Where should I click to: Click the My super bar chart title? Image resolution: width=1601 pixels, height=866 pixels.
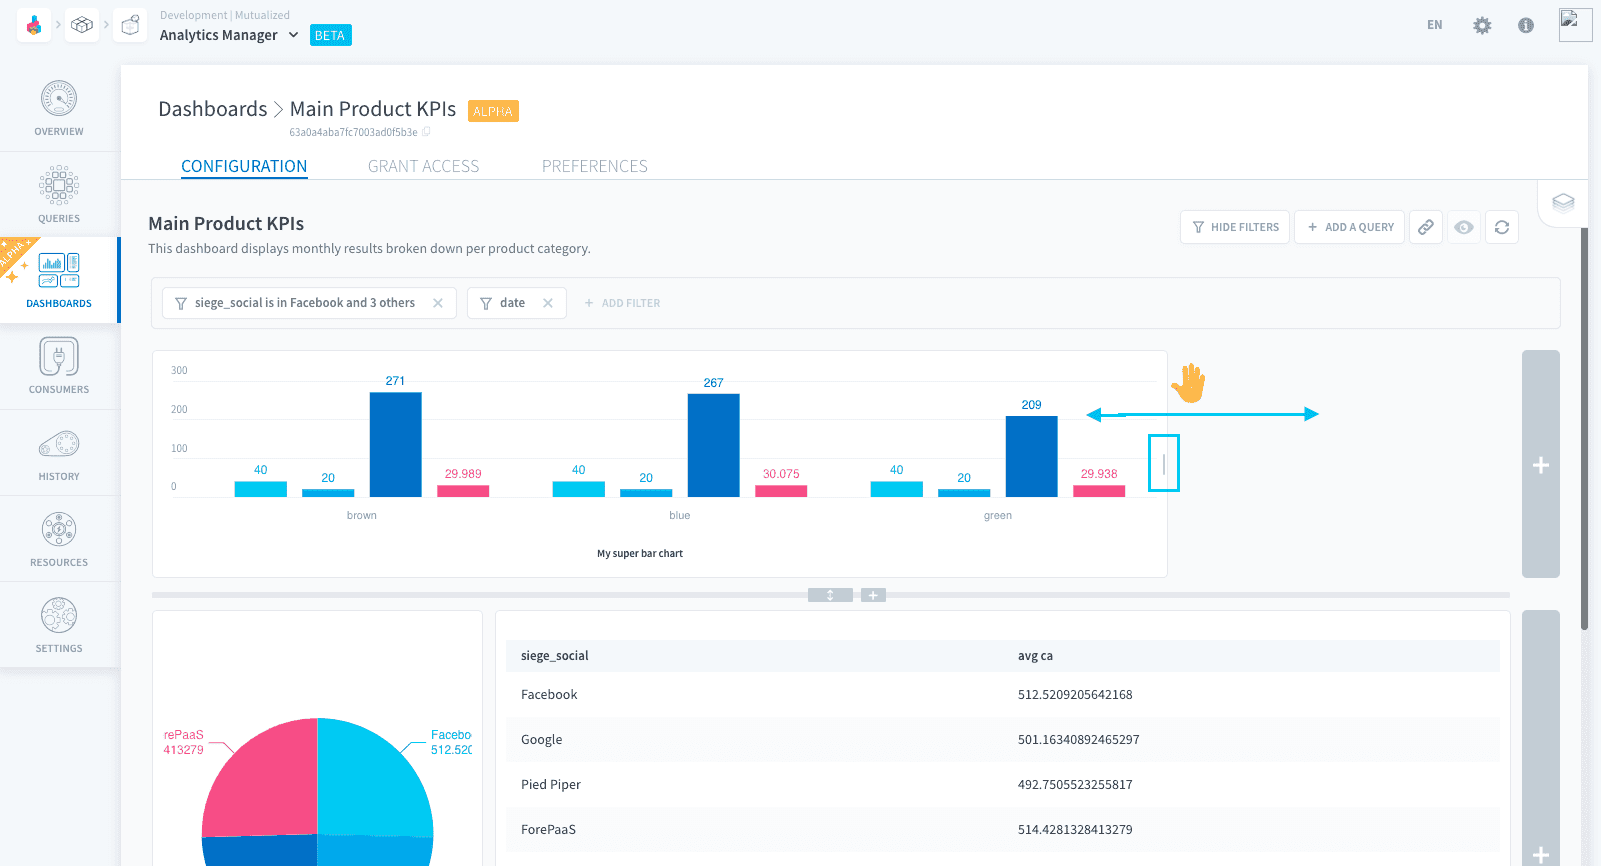tap(640, 553)
